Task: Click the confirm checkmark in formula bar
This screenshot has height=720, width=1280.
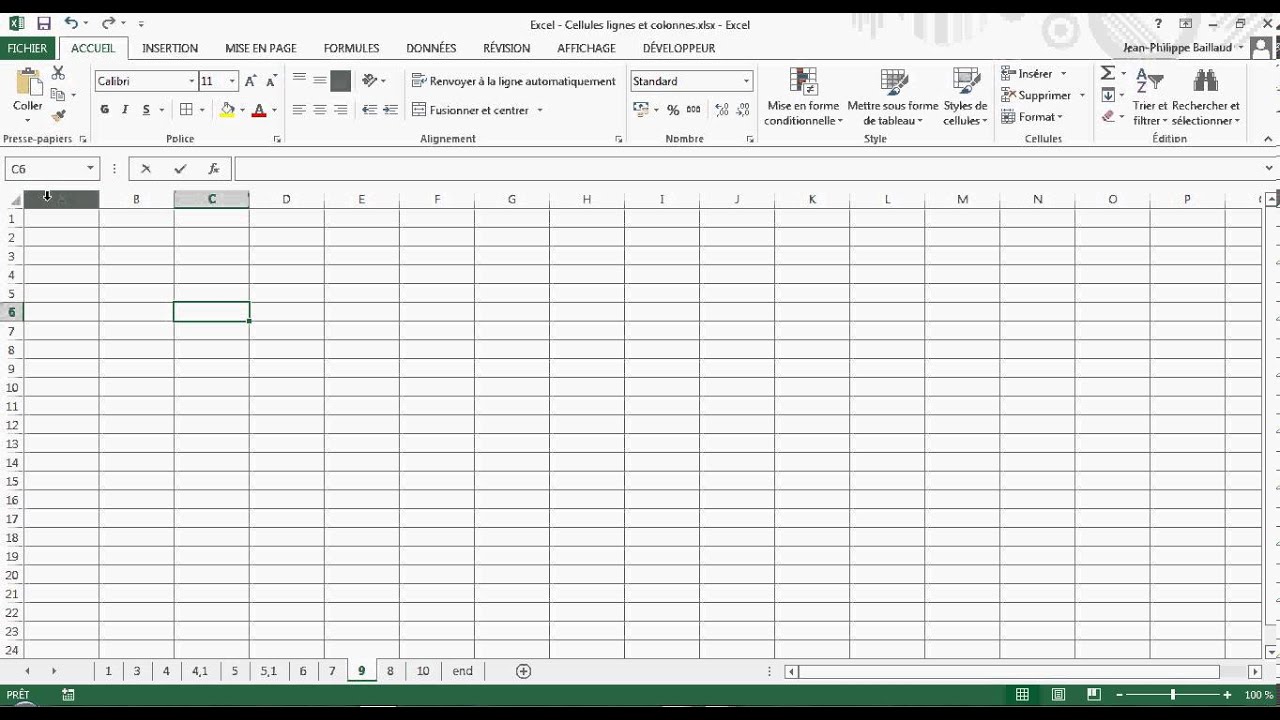Action: 180,169
